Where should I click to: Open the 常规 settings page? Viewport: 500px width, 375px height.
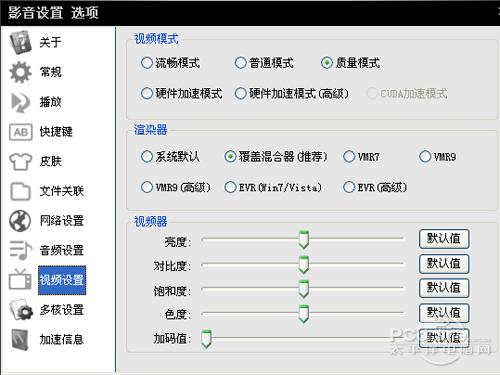point(50,72)
